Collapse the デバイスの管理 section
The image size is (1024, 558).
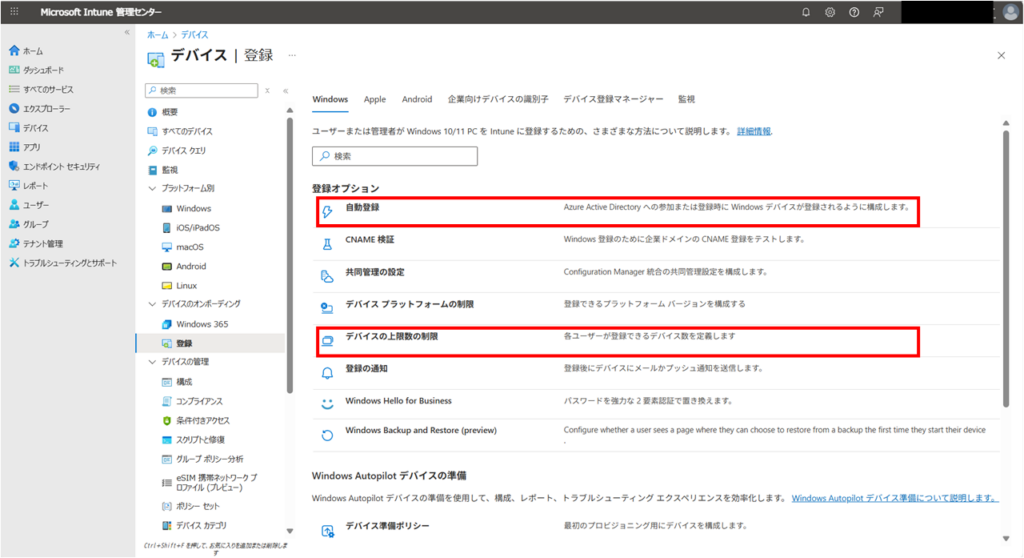tap(152, 361)
